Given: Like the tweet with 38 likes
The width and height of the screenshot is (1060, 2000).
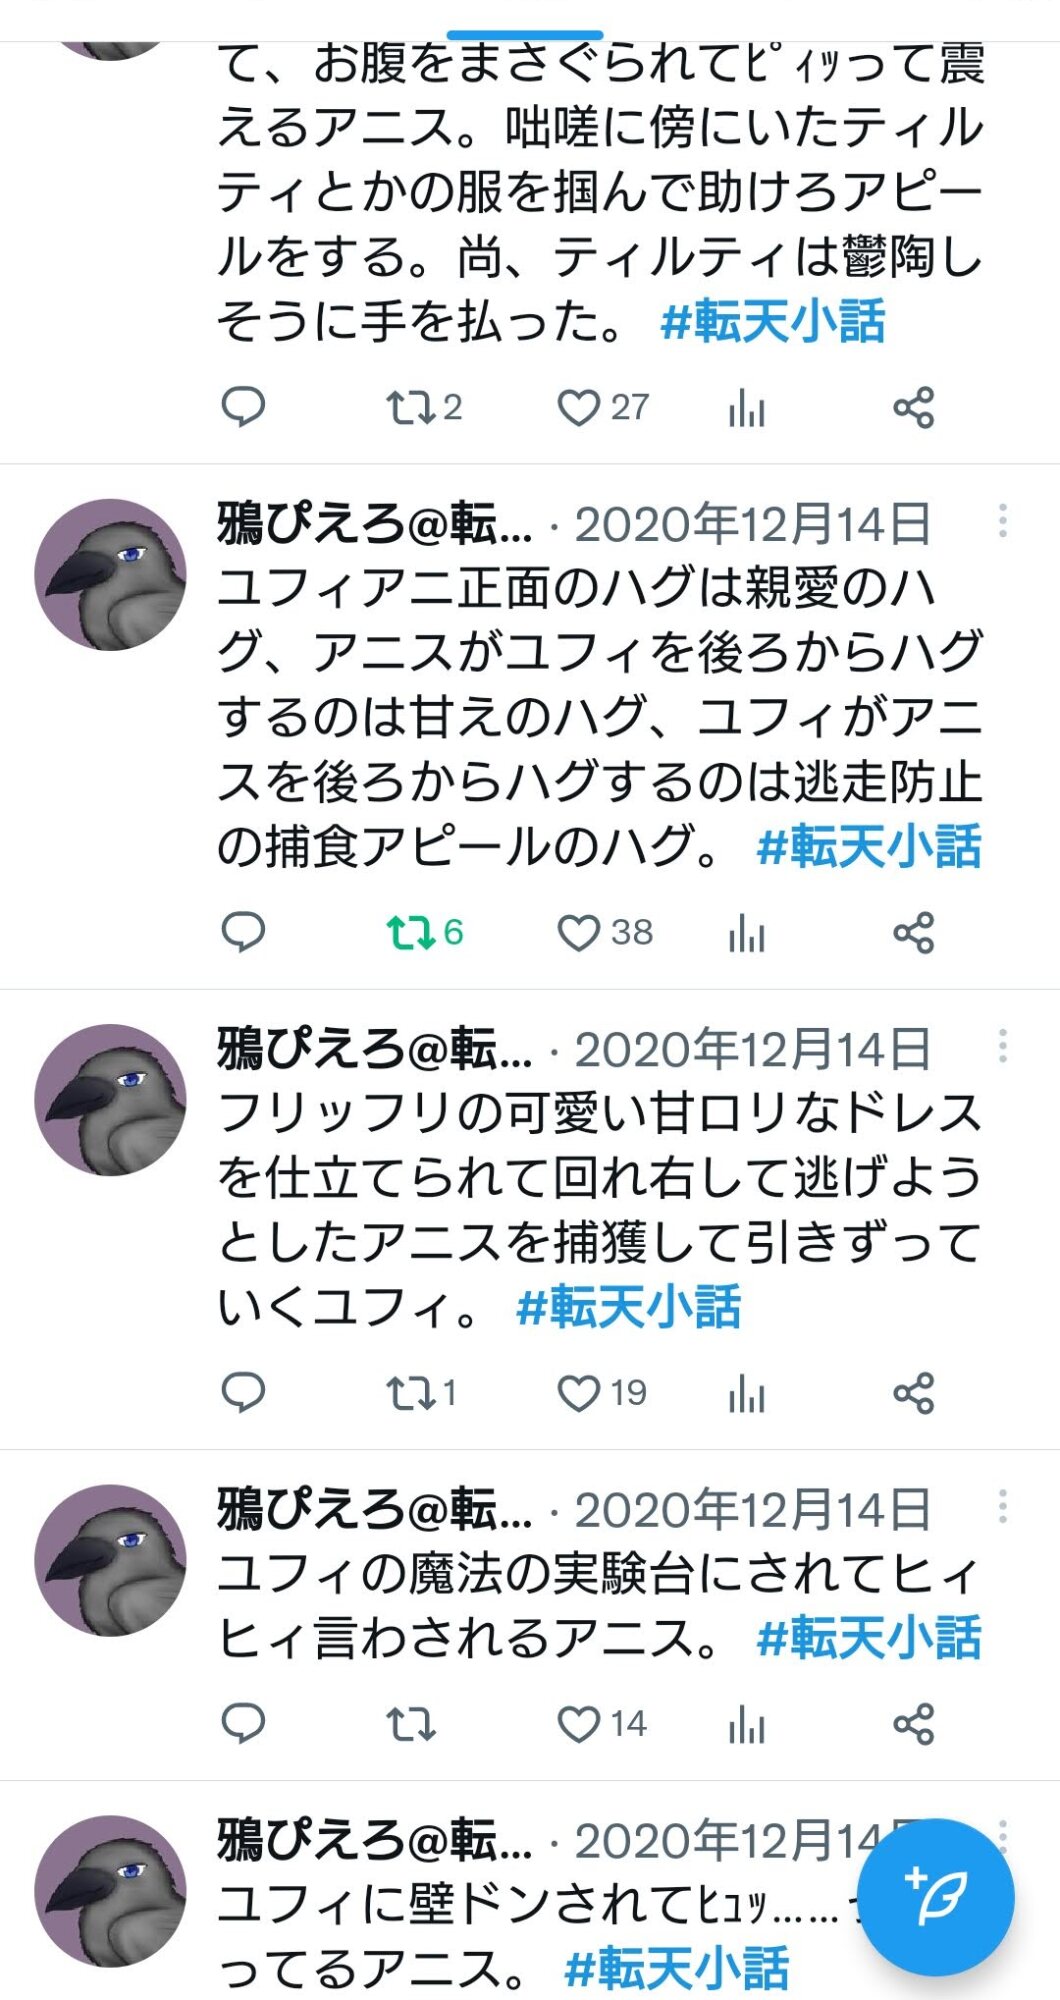Looking at the screenshot, I should pyautogui.click(x=578, y=933).
